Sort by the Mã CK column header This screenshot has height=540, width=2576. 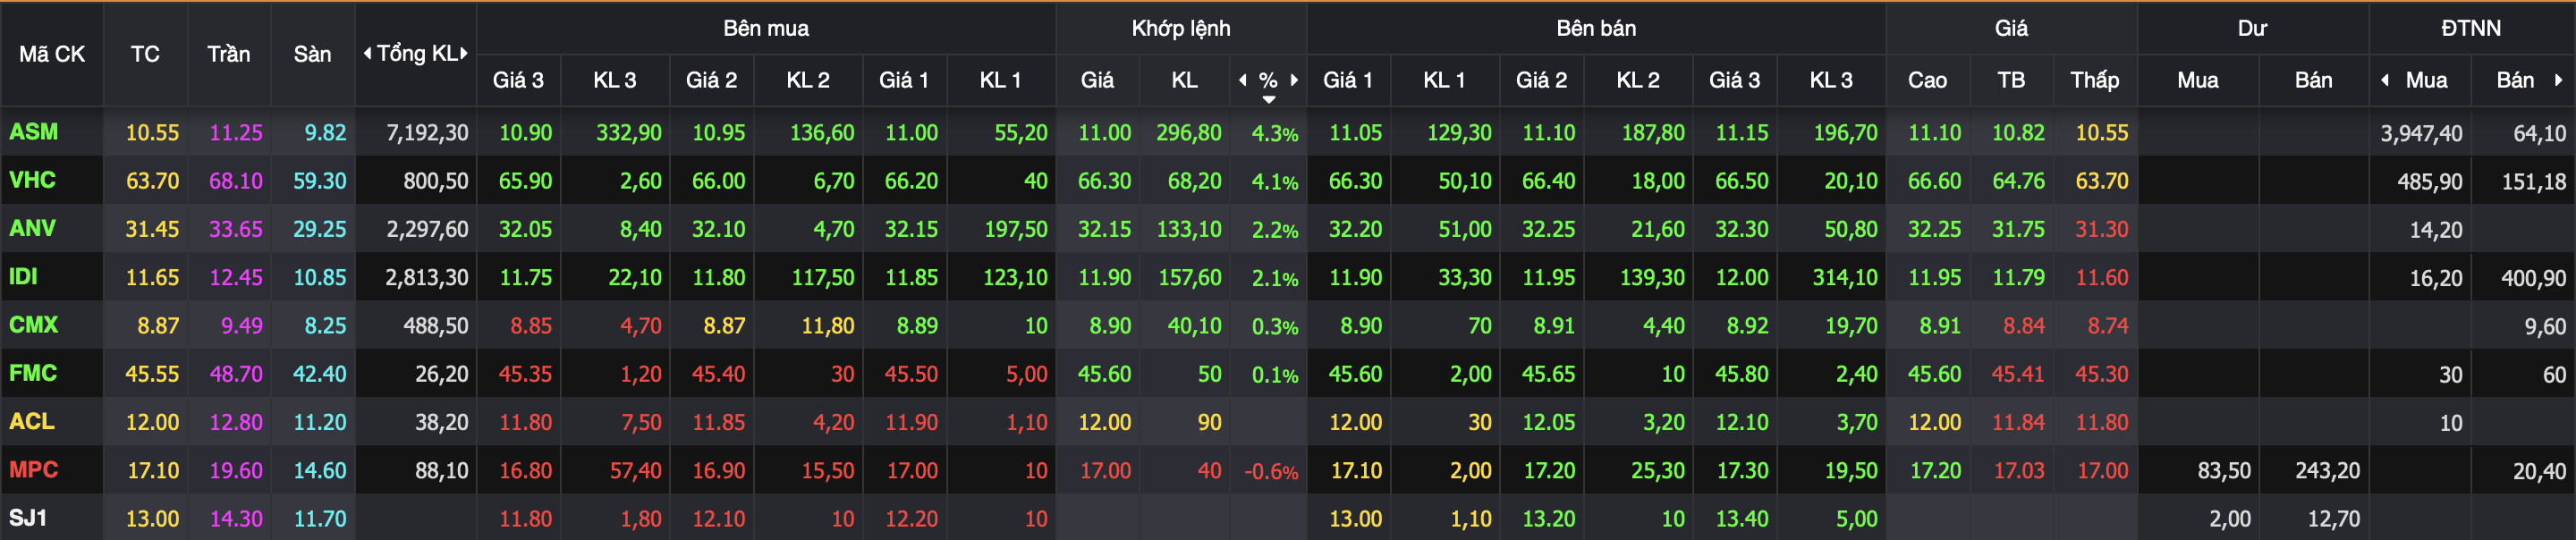point(52,54)
